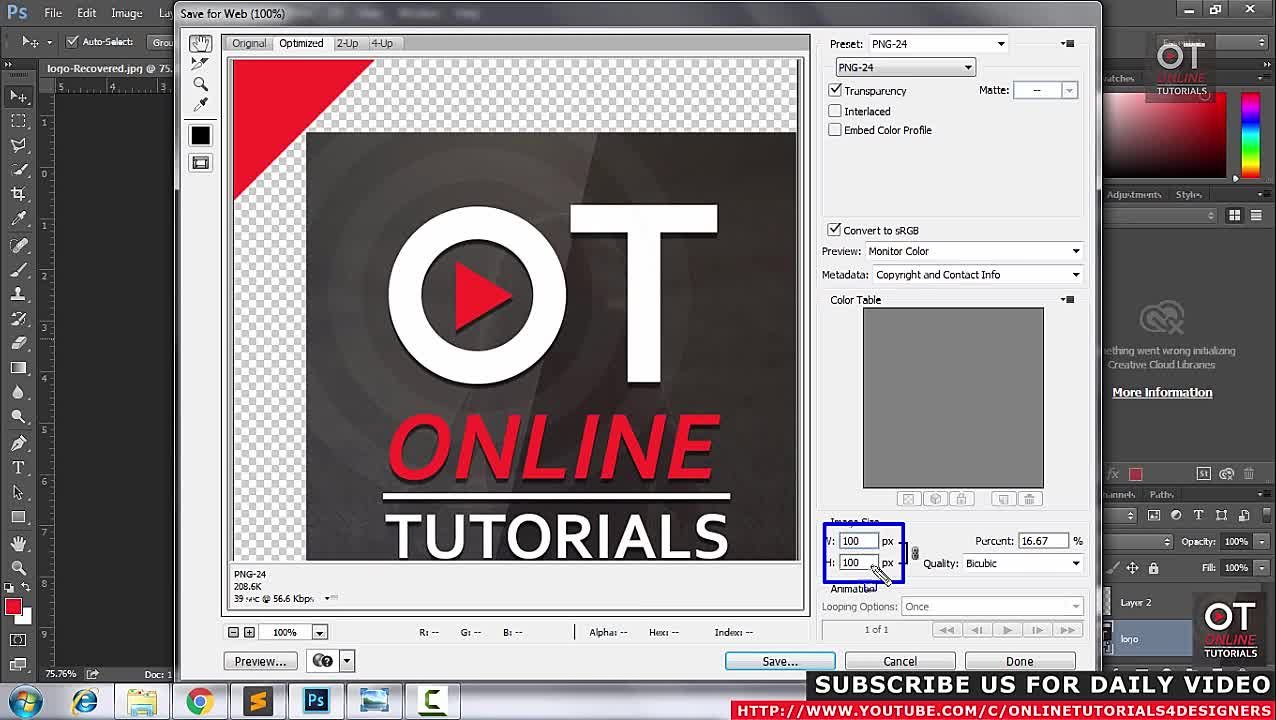Select the Blur tool
This screenshot has width=1276, height=720.
point(19,393)
